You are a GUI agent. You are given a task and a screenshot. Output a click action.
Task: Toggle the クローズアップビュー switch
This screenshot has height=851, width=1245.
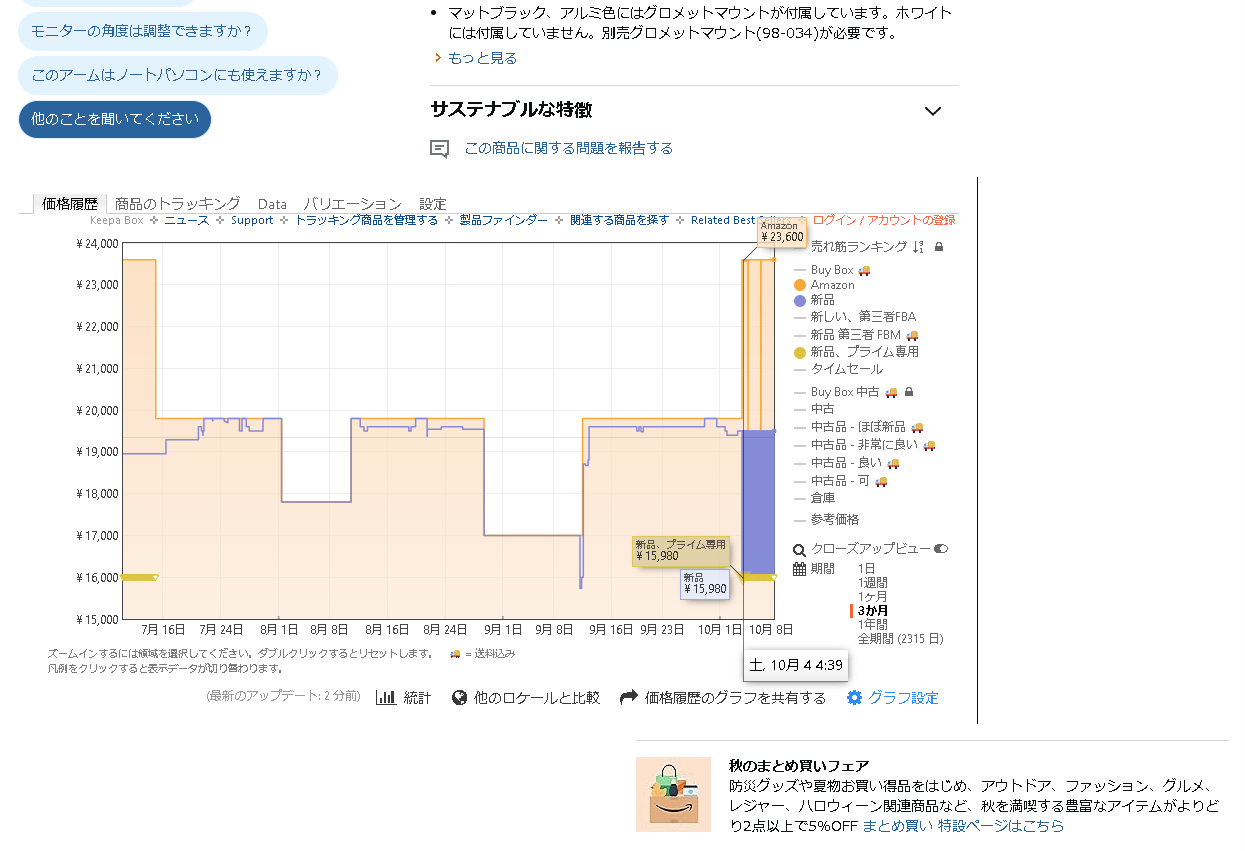(940, 549)
